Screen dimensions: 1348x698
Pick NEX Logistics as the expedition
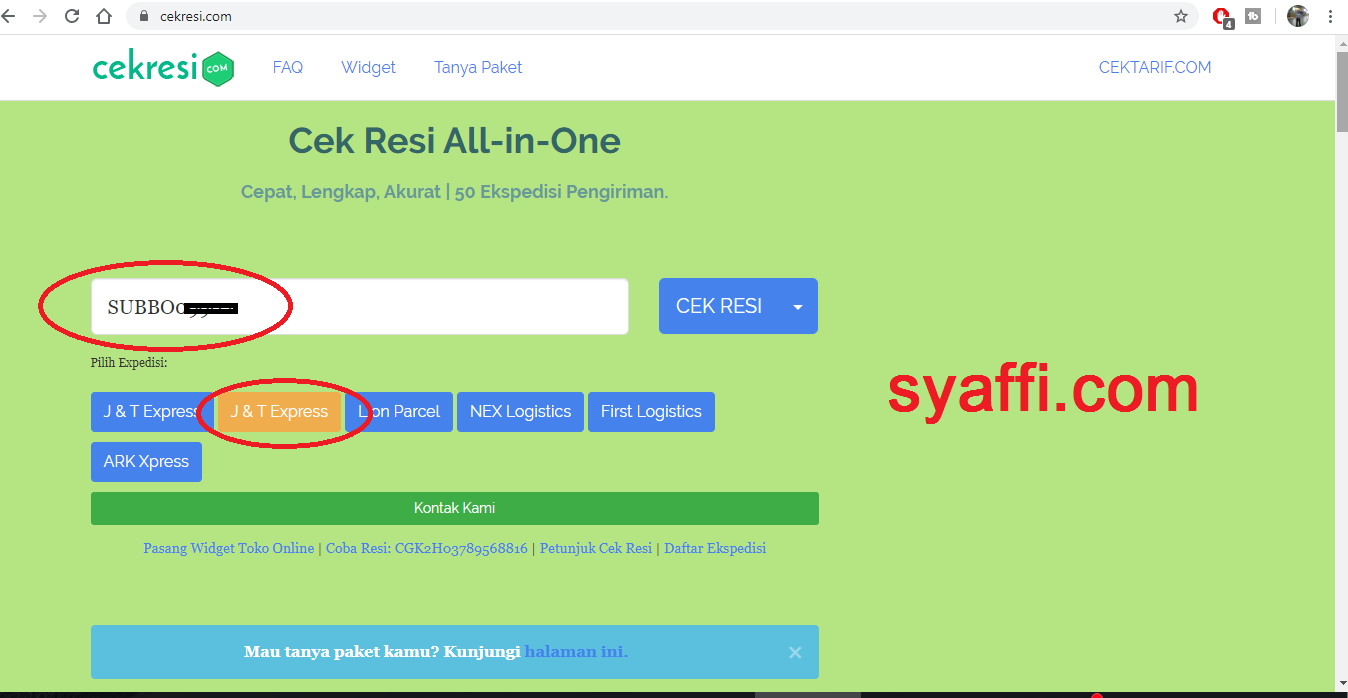[520, 412]
